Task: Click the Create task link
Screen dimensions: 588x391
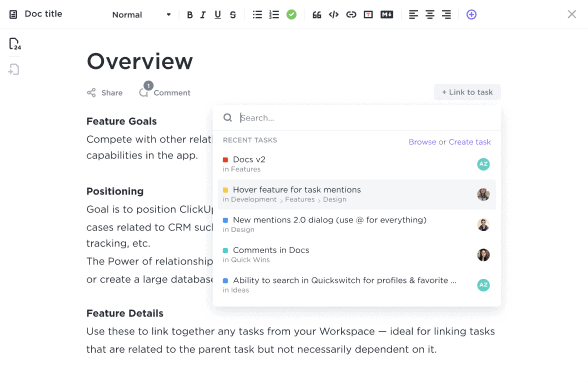Action: pyautogui.click(x=470, y=142)
